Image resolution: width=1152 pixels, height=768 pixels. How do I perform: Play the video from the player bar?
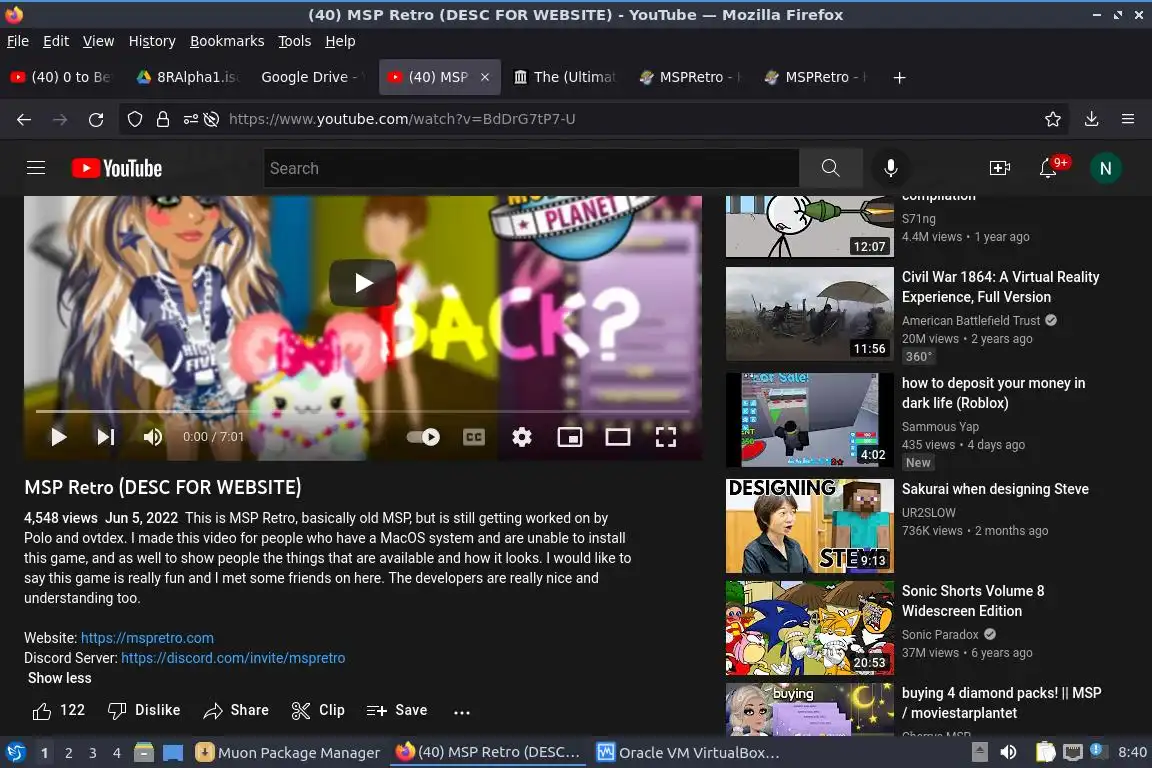pos(58,437)
